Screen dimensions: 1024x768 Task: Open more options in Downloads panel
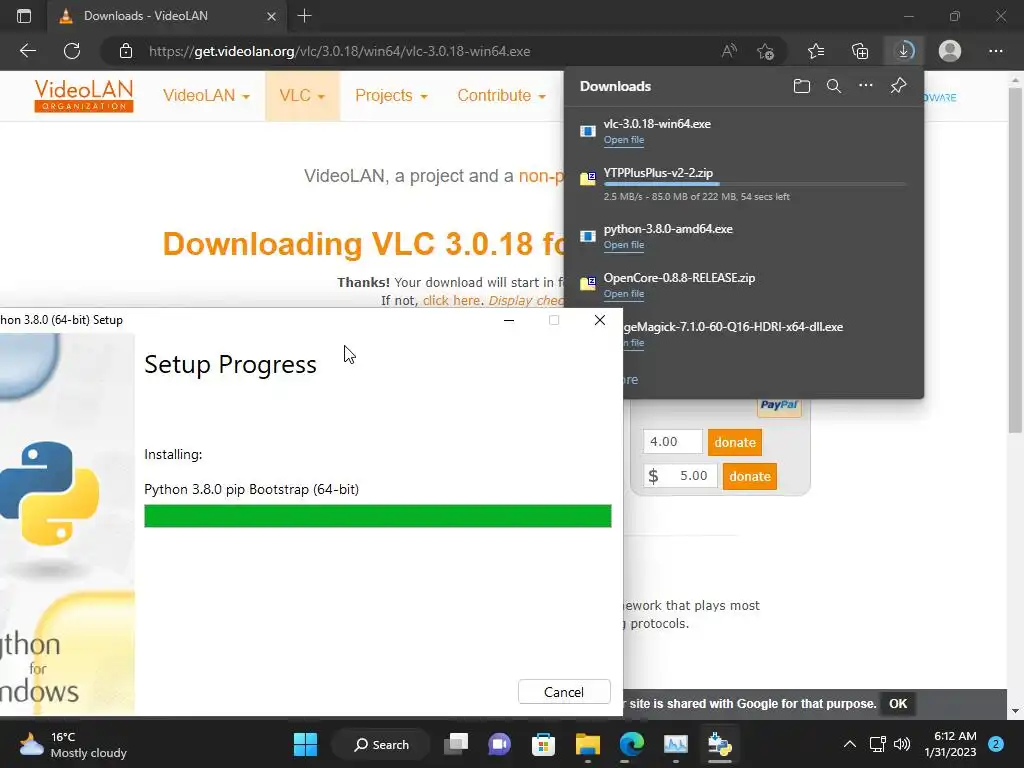pos(865,86)
